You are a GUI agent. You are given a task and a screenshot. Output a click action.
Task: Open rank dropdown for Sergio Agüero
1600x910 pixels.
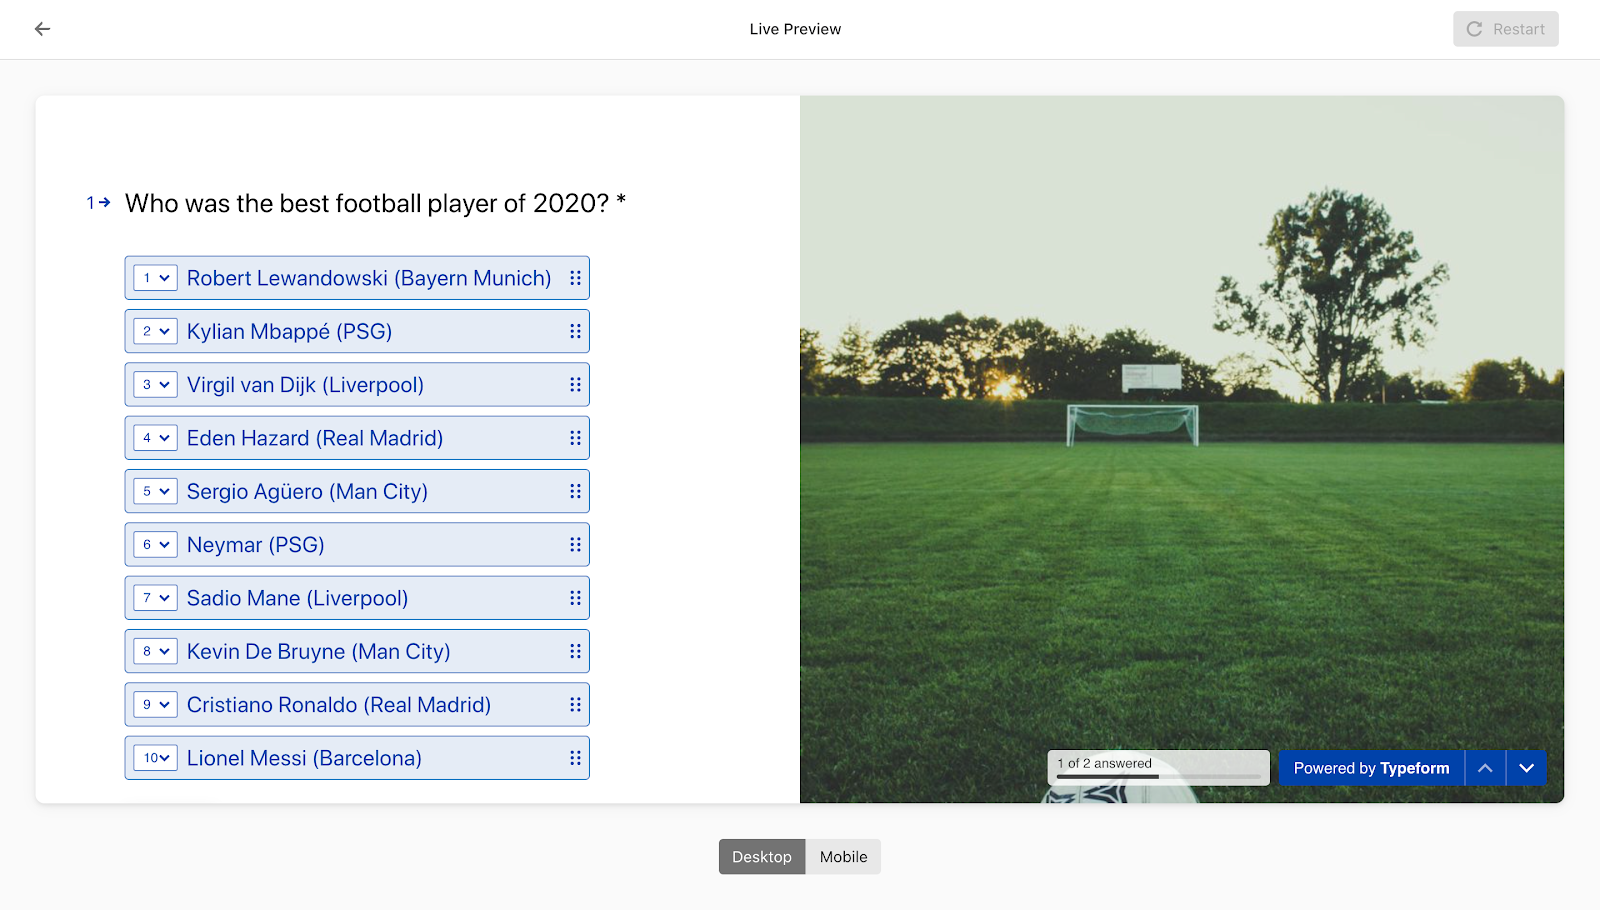(156, 491)
